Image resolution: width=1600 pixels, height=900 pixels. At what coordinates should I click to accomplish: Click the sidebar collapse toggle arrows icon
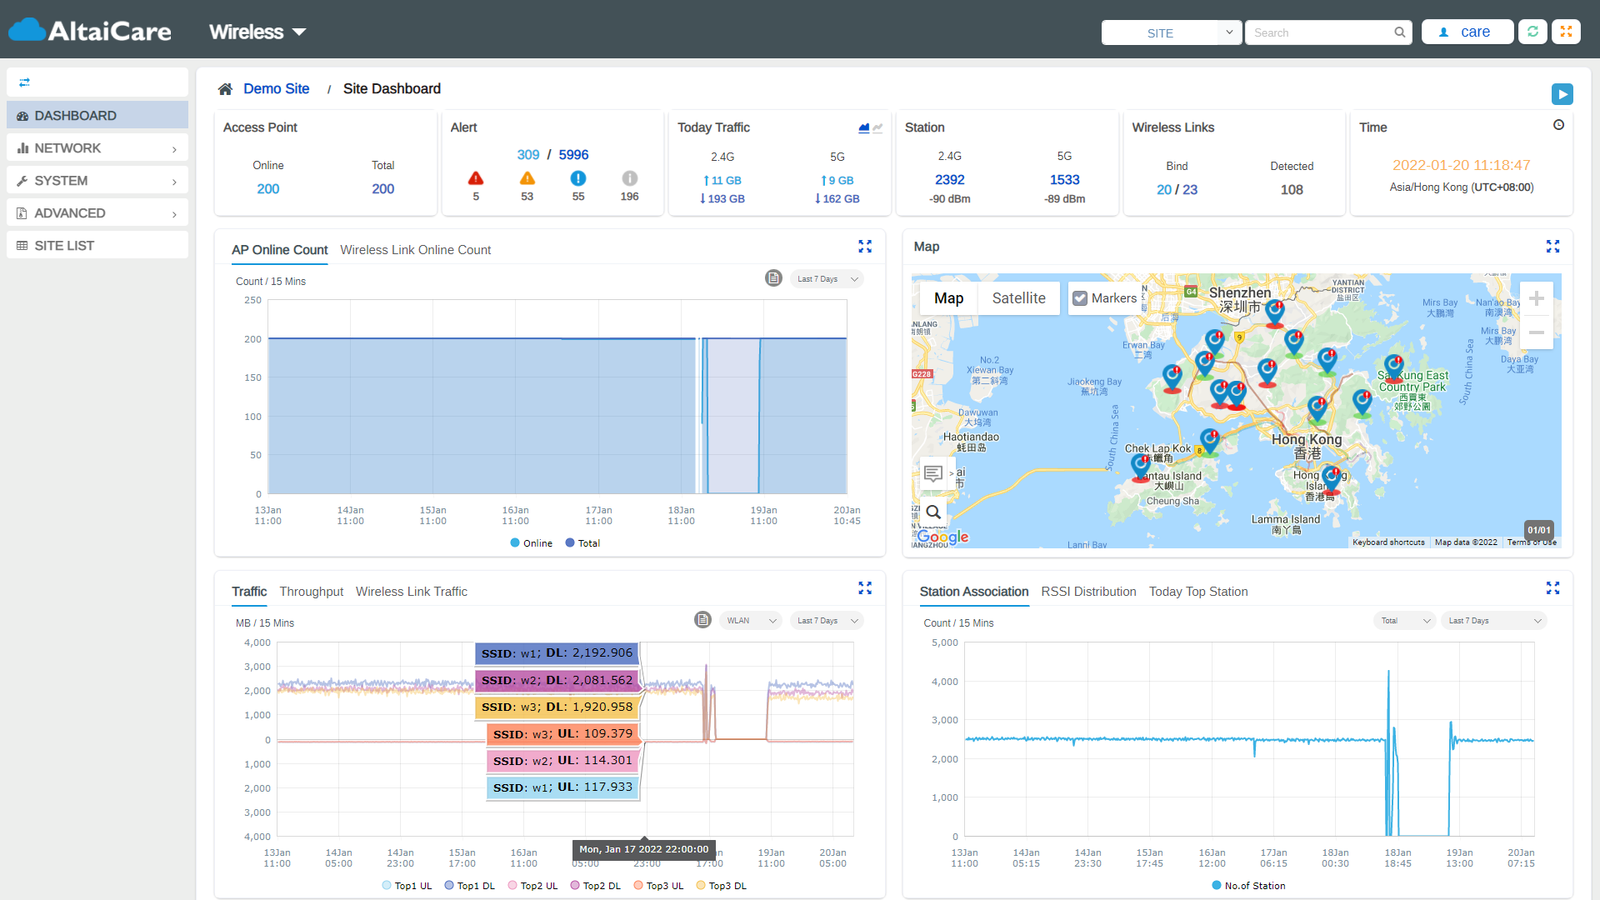[x=24, y=82]
